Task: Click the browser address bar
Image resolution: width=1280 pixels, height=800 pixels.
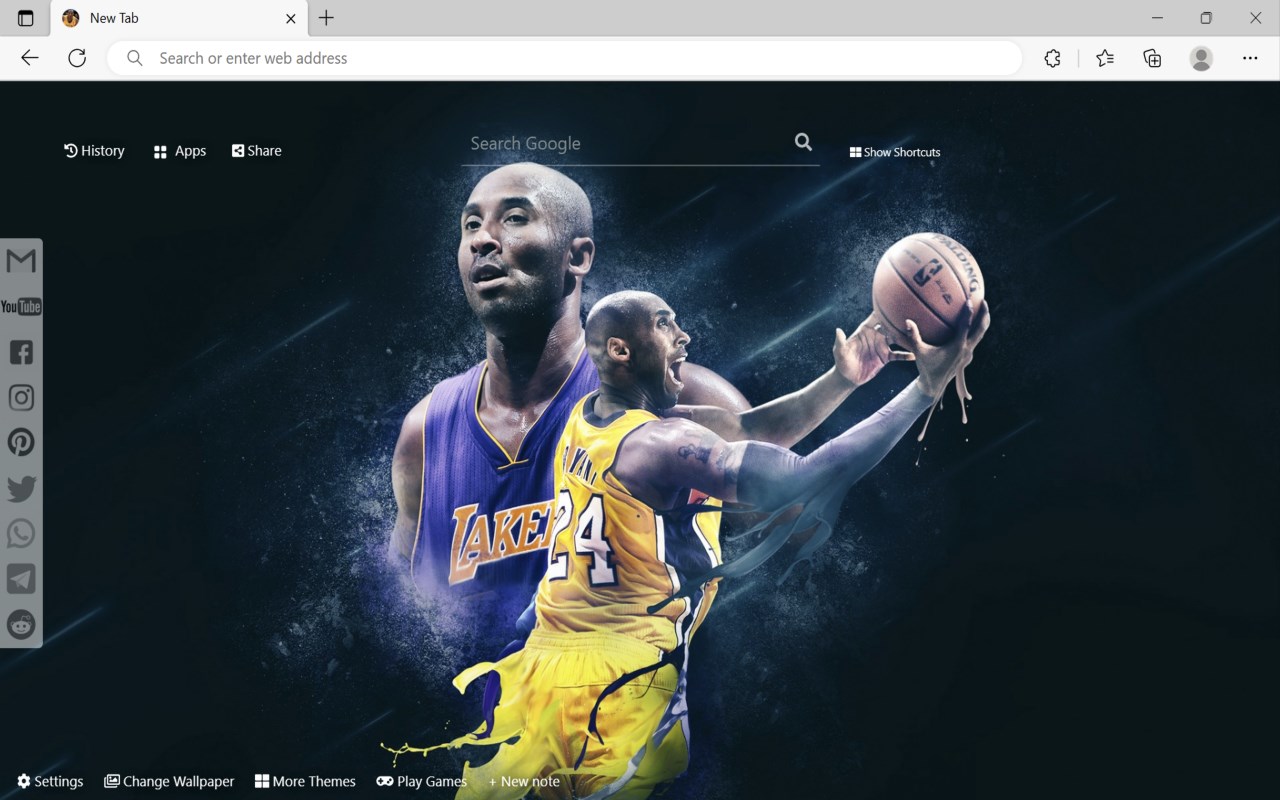Action: [x=565, y=58]
